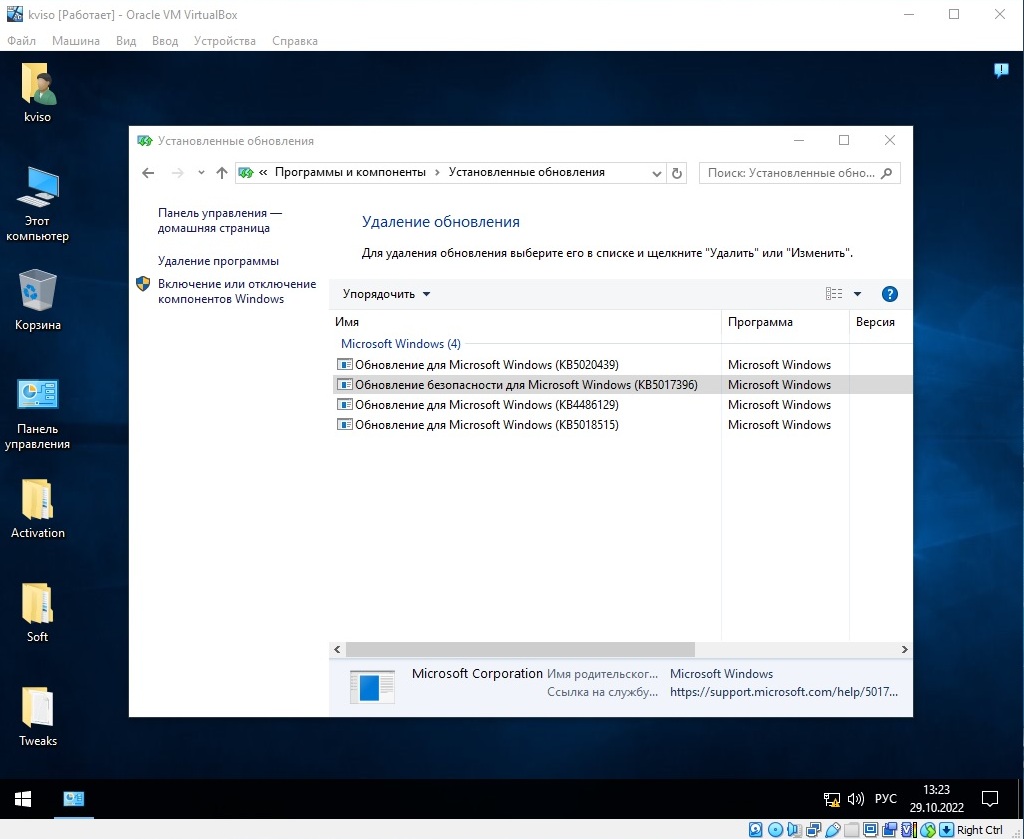1024x839 pixels.
Task: Click the search box for installed updates
Action: point(790,173)
